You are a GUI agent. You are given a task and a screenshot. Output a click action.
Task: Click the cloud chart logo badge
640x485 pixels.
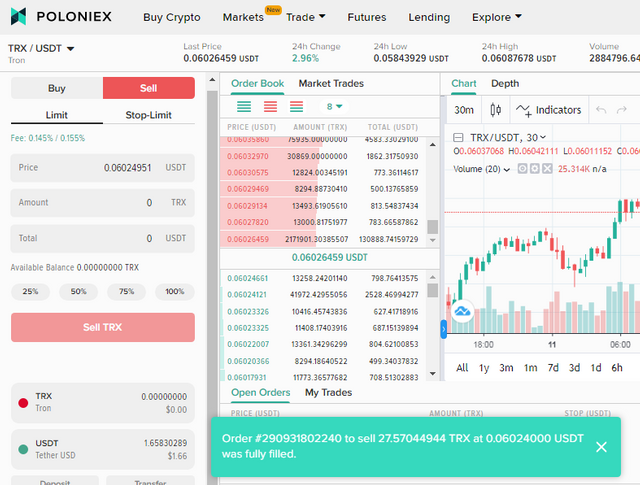462,312
